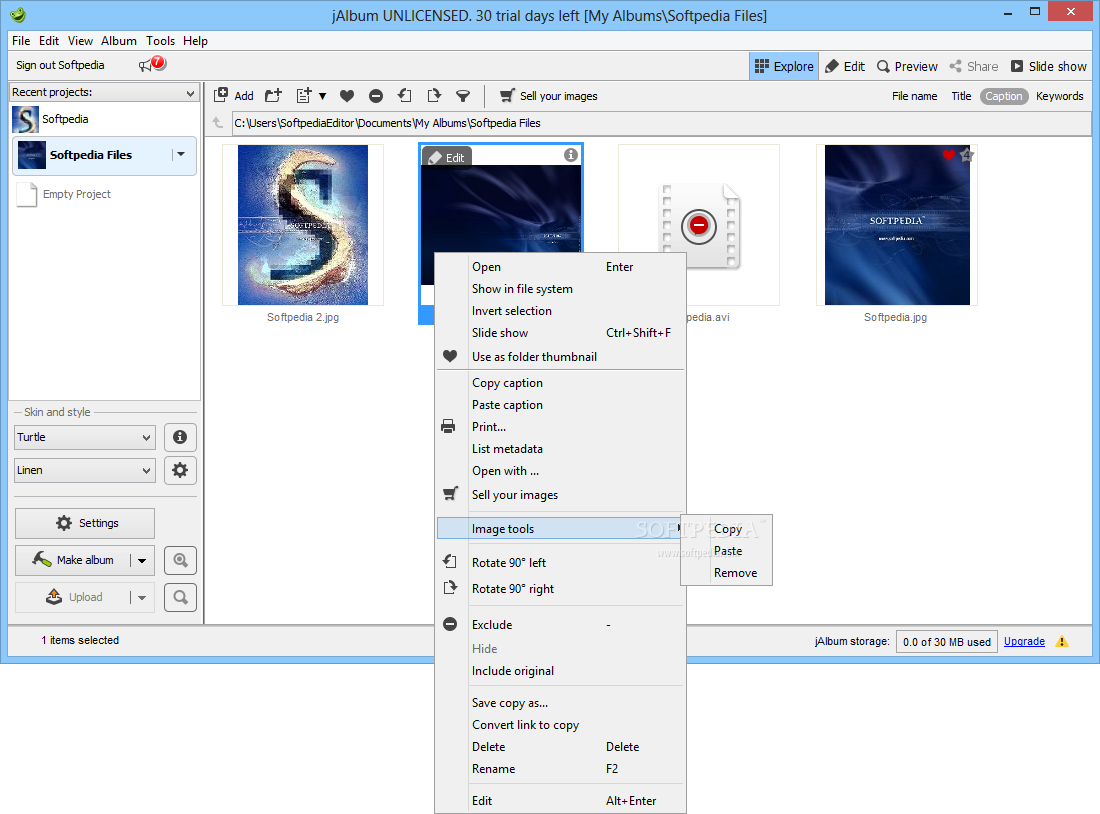Click the Add images plus icon
This screenshot has width=1100, height=814.
coord(221,95)
